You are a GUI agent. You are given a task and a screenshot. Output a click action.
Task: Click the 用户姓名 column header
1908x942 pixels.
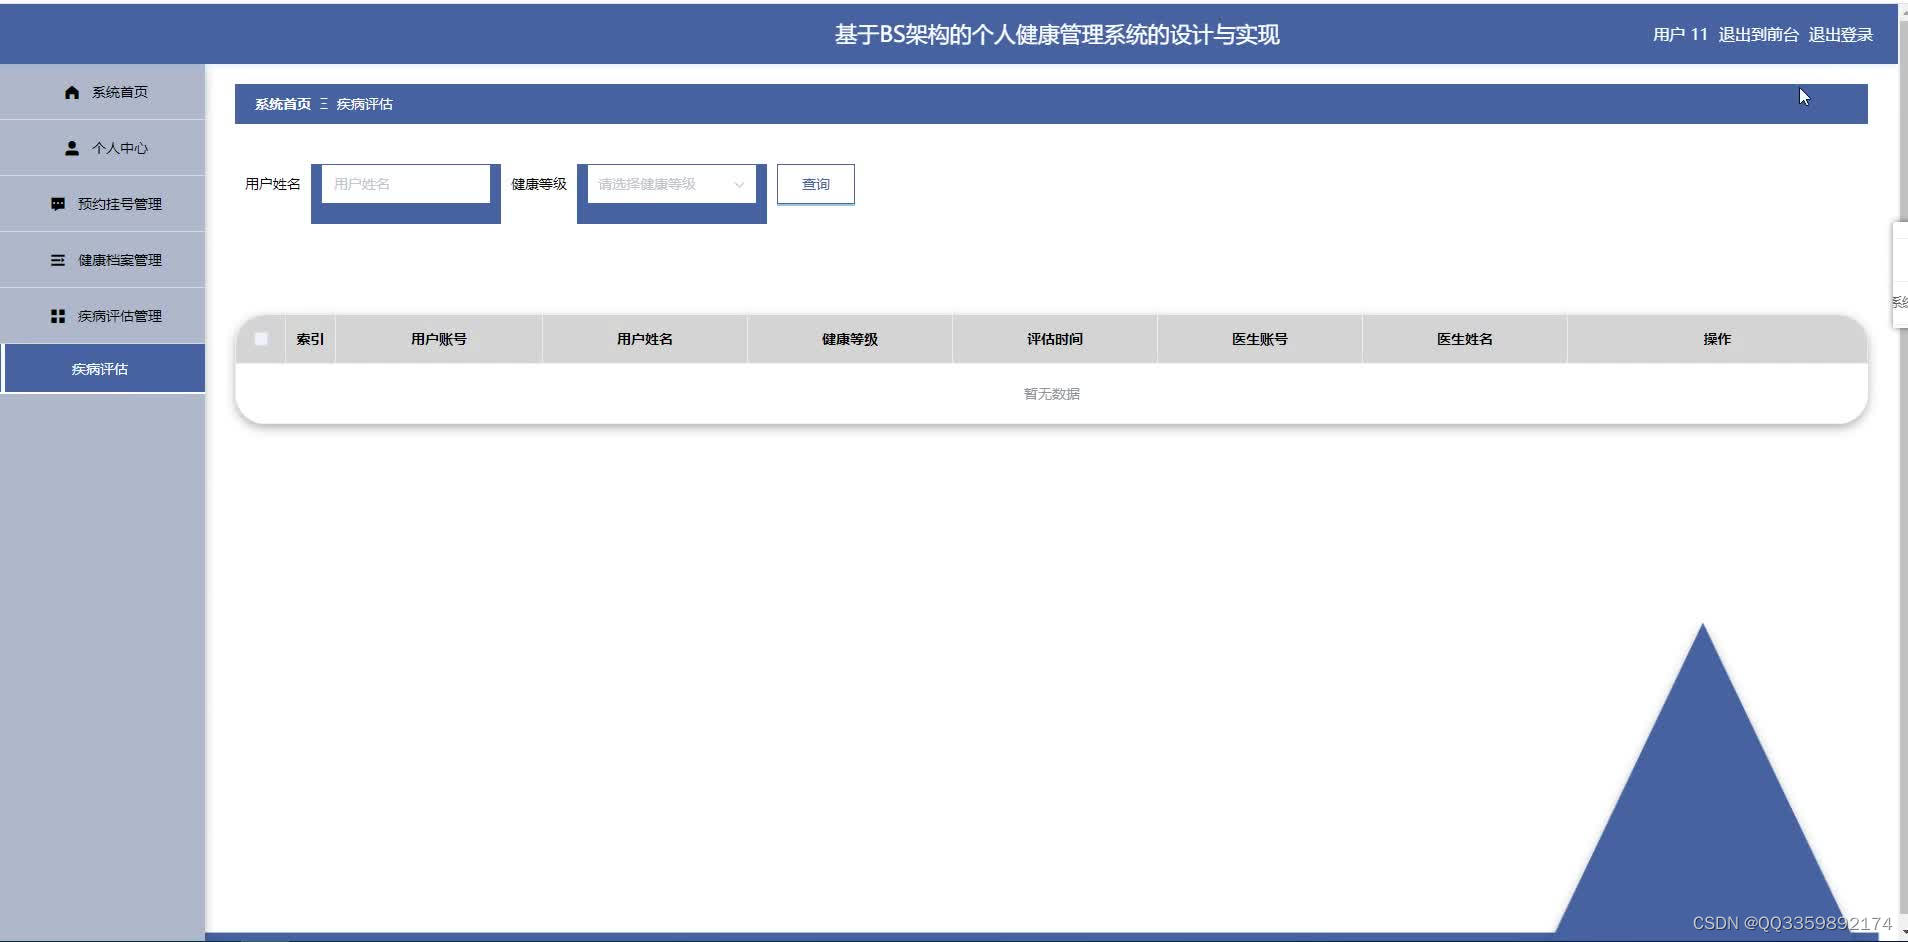(645, 339)
